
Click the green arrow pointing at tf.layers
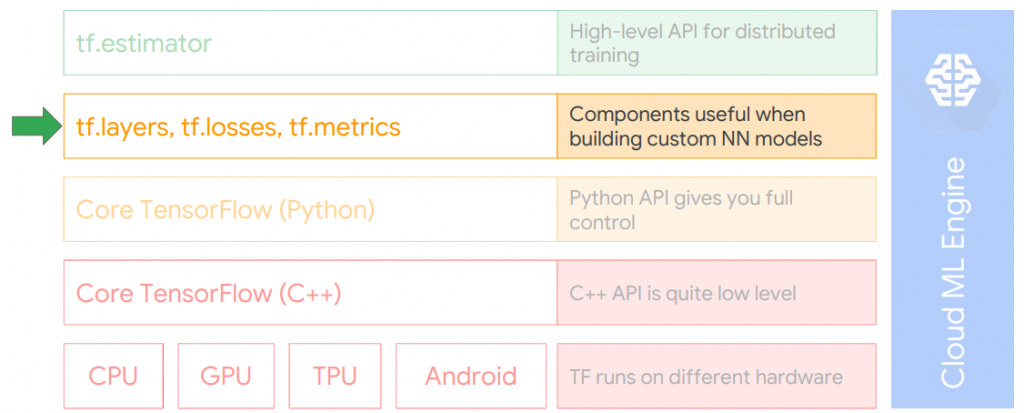point(36,127)
